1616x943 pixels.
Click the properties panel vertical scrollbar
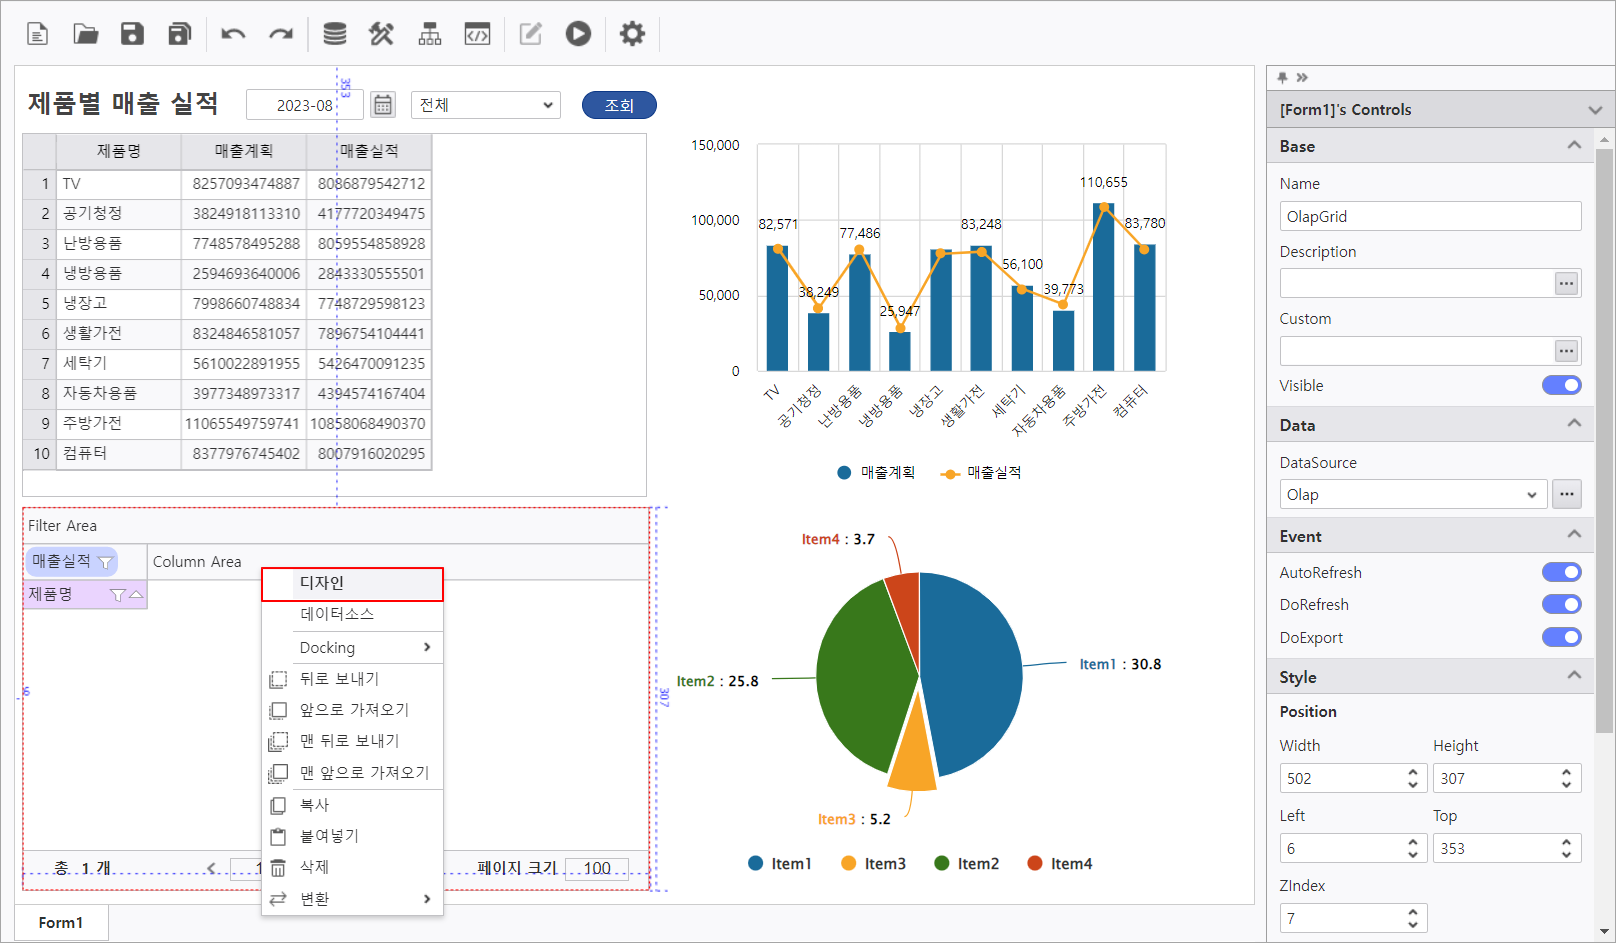coord(1604,440)
